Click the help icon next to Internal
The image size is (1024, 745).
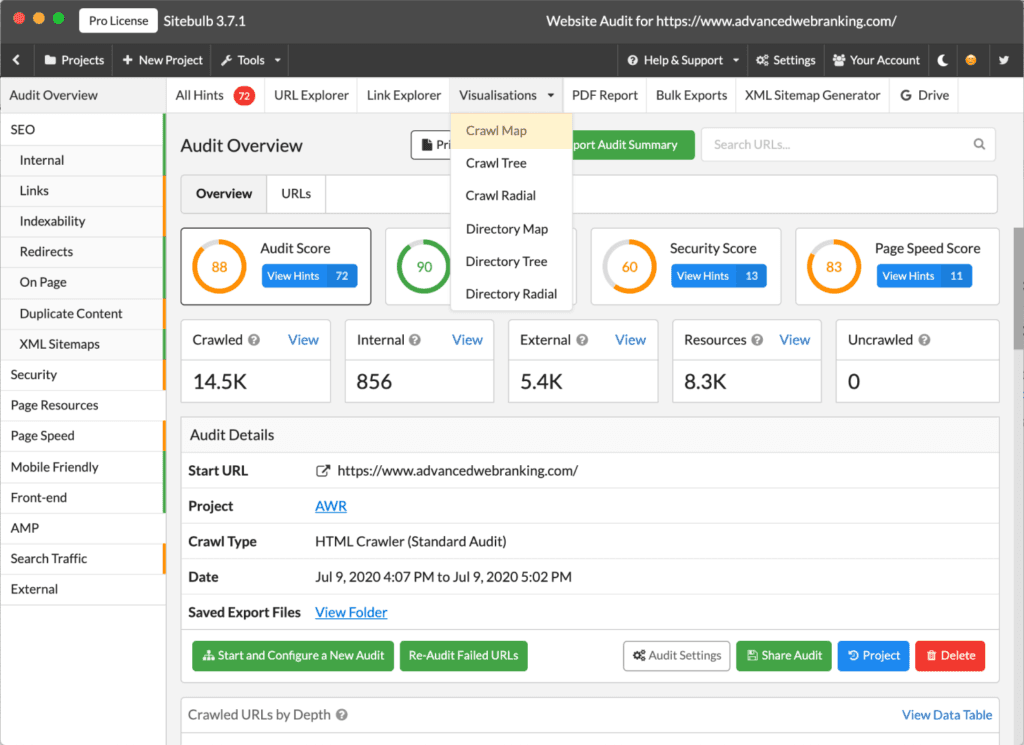415,340
